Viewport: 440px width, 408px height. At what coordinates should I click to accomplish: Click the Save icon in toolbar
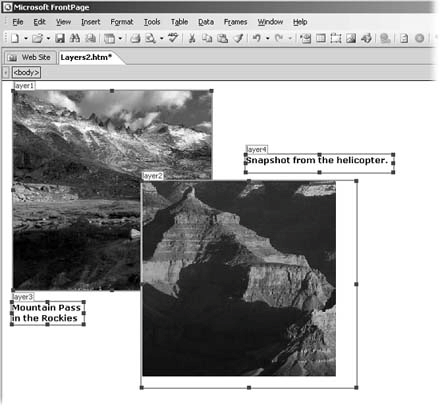point(60,38)
